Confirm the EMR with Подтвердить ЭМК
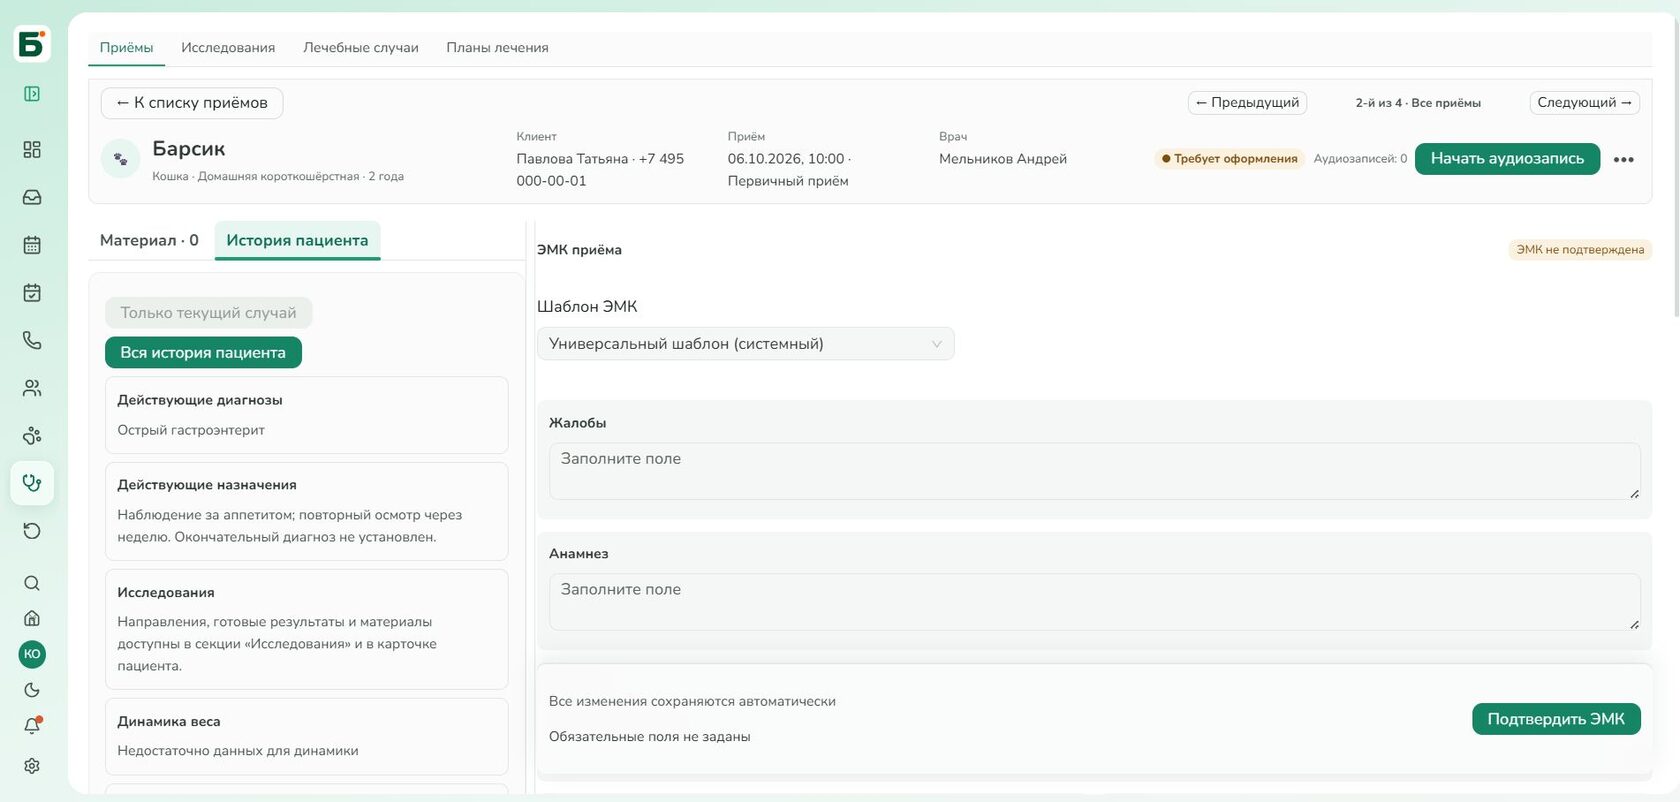Image resolution: width=1680 pixels, height=802 pixels. pyautogui.click(x=1556, y=719)
